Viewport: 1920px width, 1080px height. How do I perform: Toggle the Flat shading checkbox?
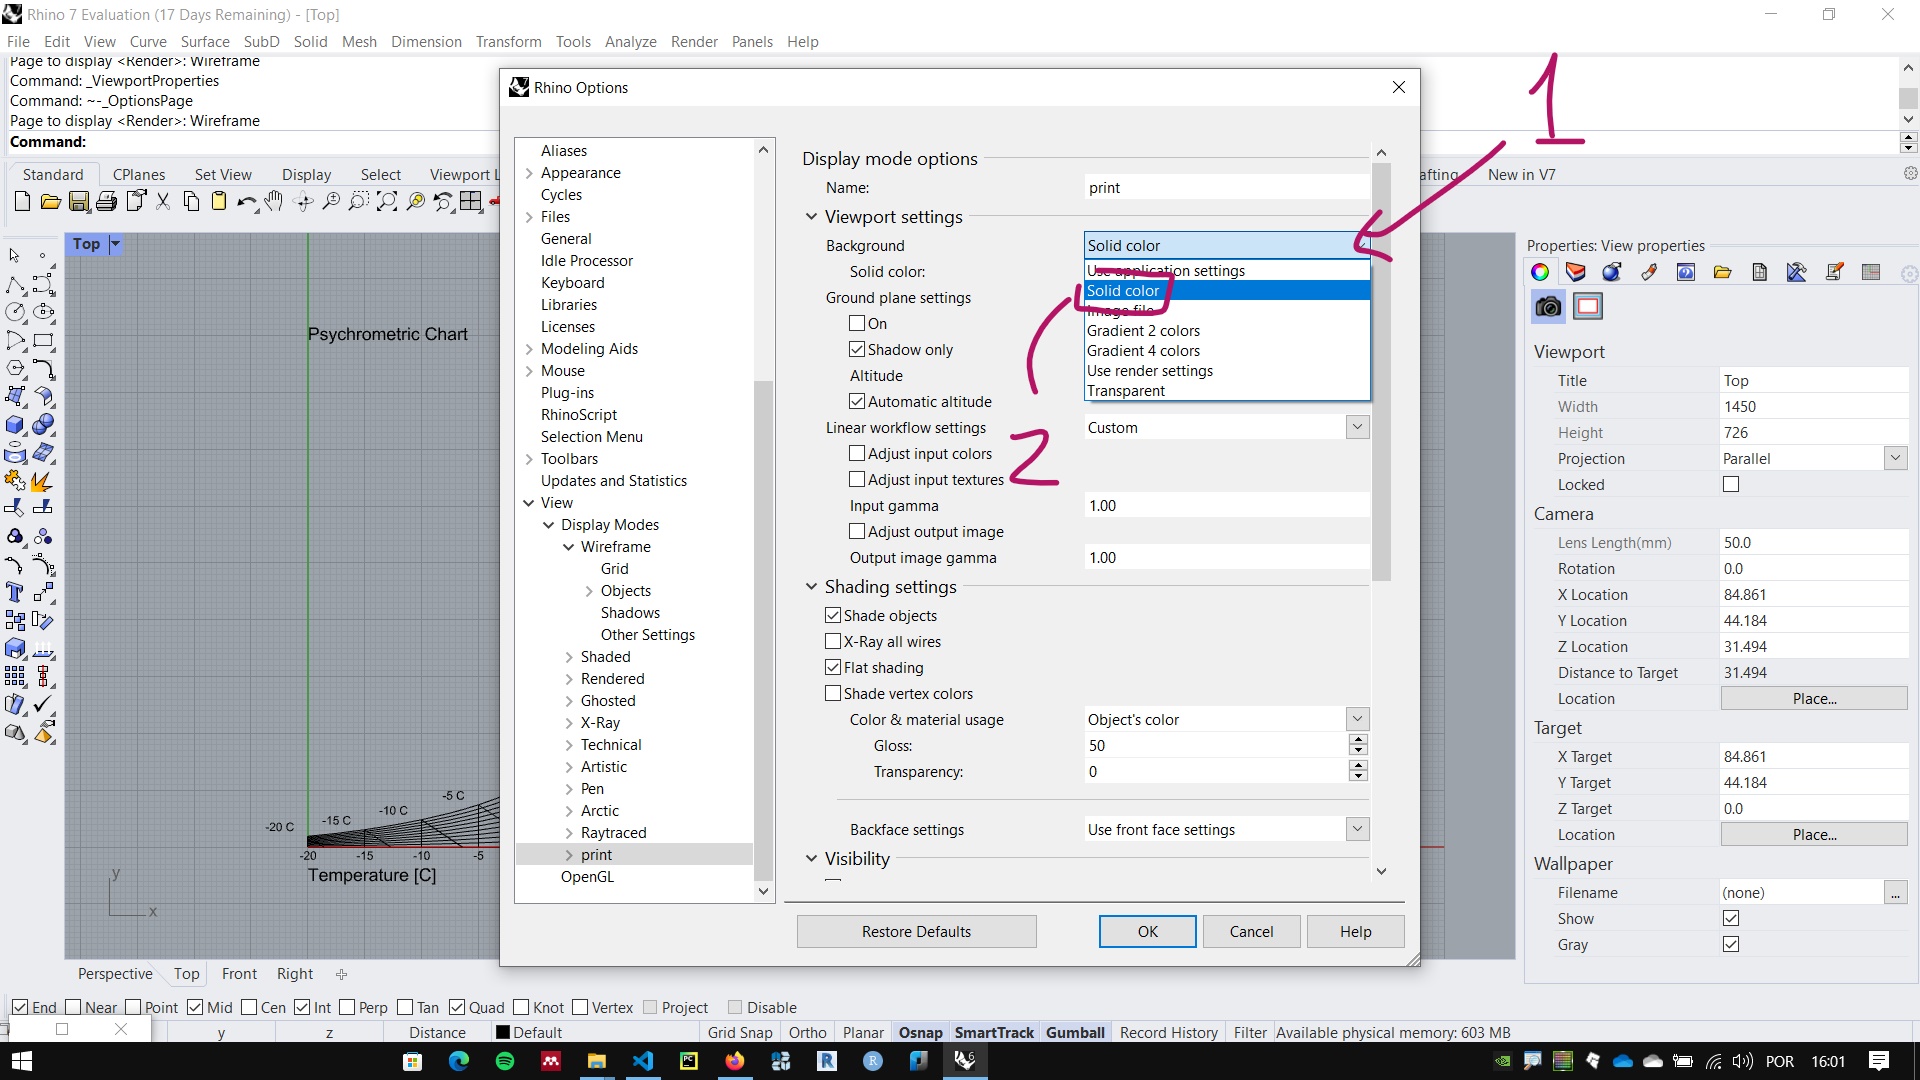[x=833, y=667]
